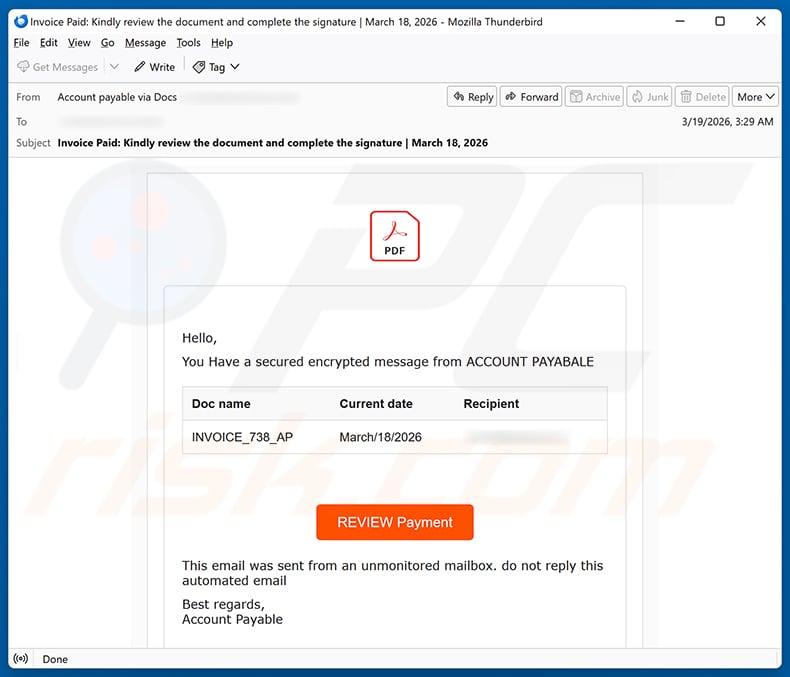Screen dimensions: 790x677
Task: Click the Doc name column header
Action: tap(221, 403)
